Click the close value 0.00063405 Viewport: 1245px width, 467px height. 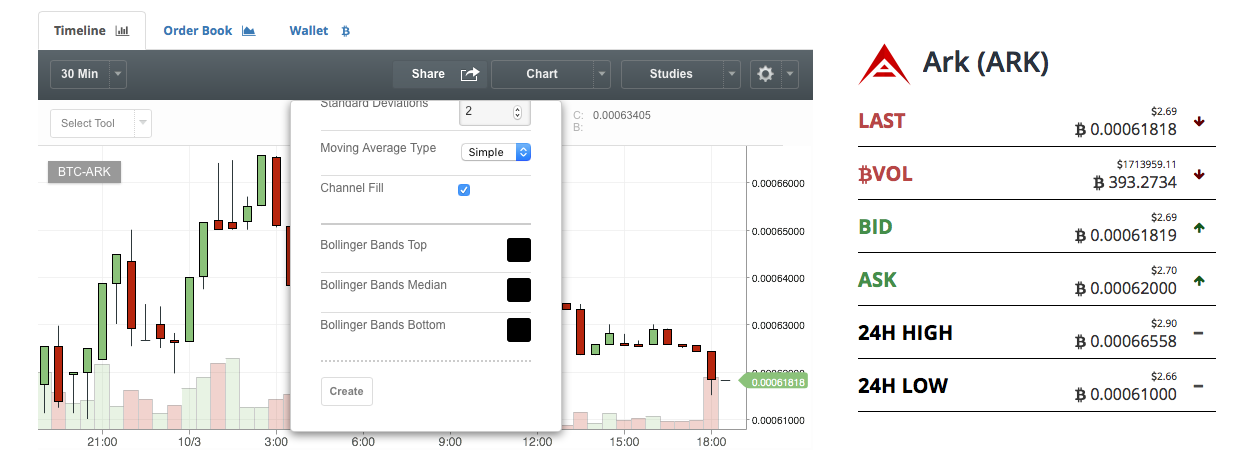(621, 115)
